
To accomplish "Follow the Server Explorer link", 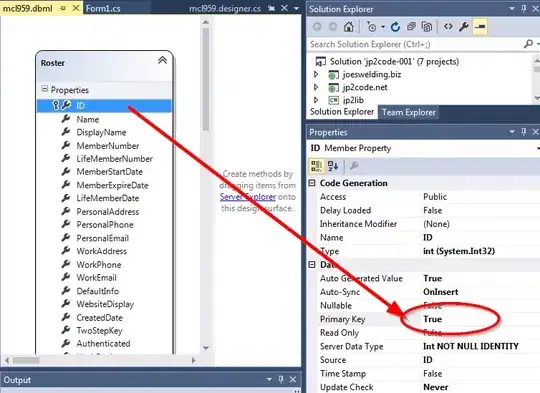I will [x=248, y=197].
